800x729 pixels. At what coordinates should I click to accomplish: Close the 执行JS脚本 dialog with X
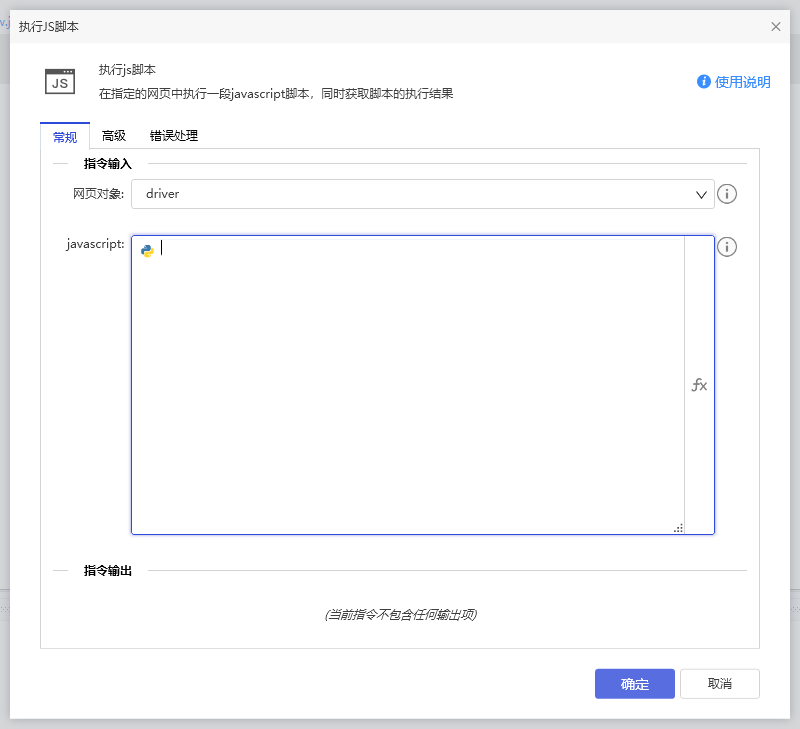click(776, 26)
